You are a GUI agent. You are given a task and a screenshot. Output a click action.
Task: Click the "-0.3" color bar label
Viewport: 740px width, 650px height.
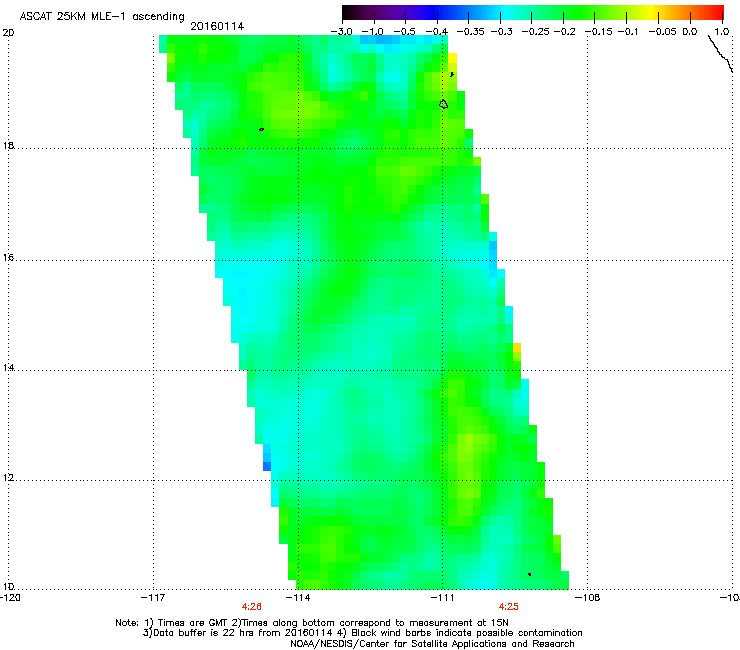tap(501, 32)
